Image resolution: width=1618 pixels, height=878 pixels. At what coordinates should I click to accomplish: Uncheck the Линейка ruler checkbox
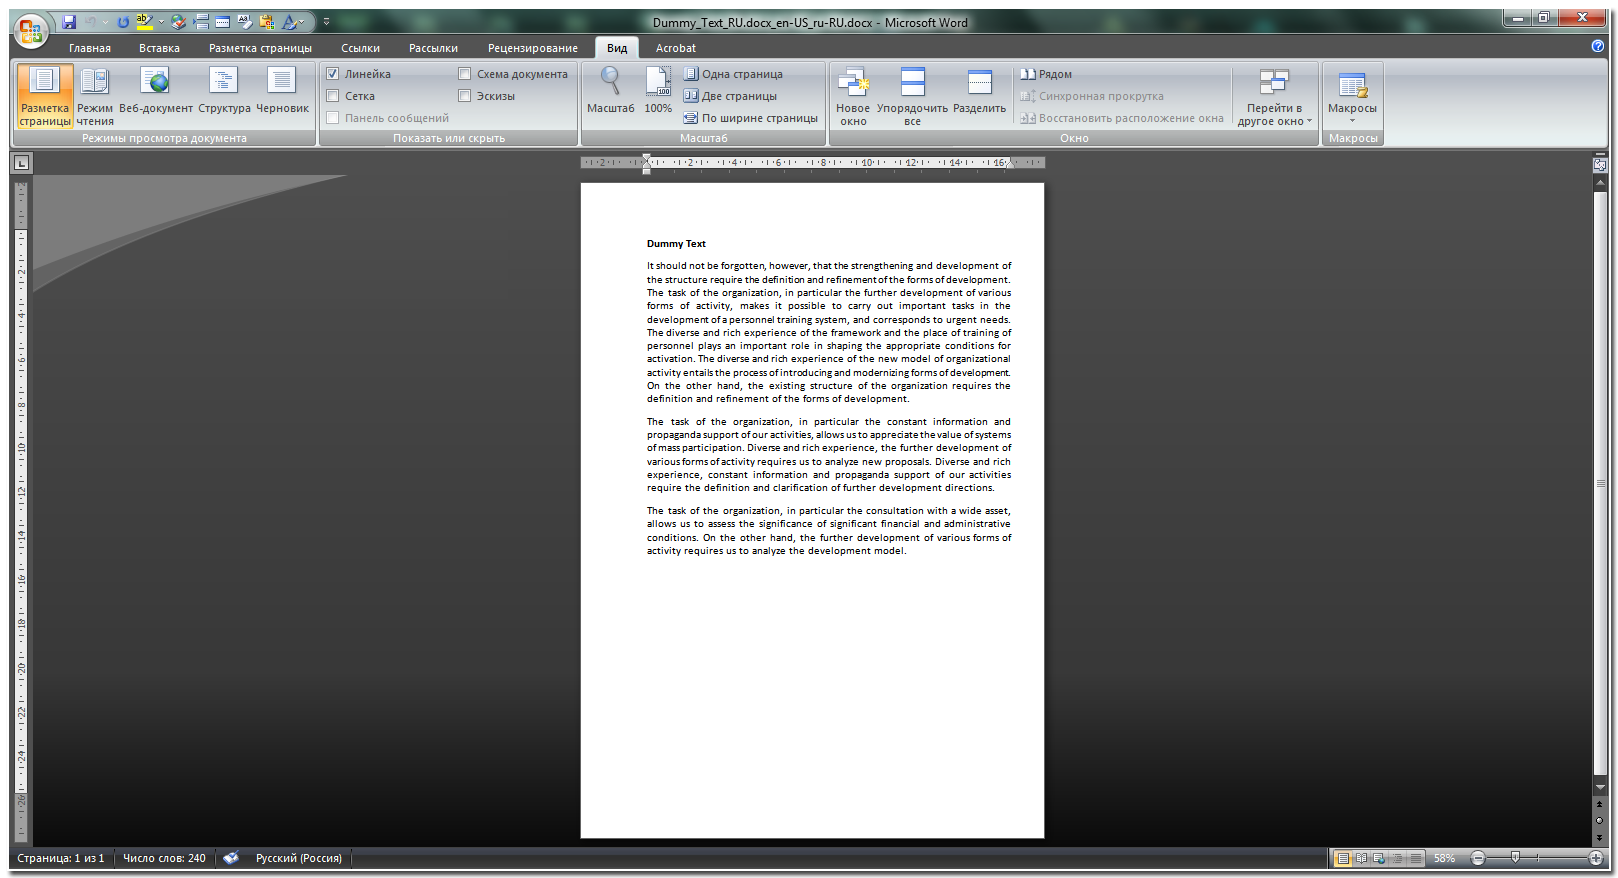(333, 74)
